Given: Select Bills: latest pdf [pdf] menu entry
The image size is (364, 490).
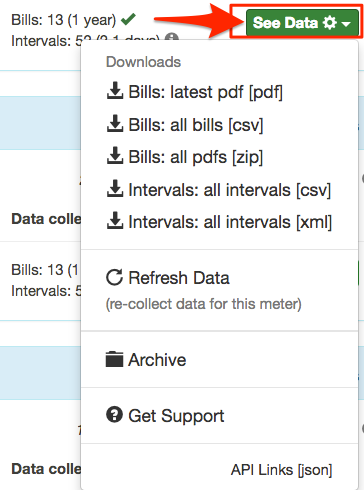Looking at the screenshot, I should (194, 91).
